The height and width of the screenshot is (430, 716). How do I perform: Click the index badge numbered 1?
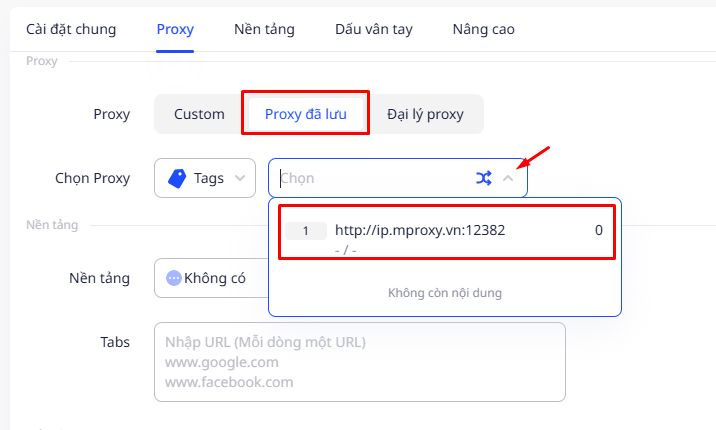306,231
